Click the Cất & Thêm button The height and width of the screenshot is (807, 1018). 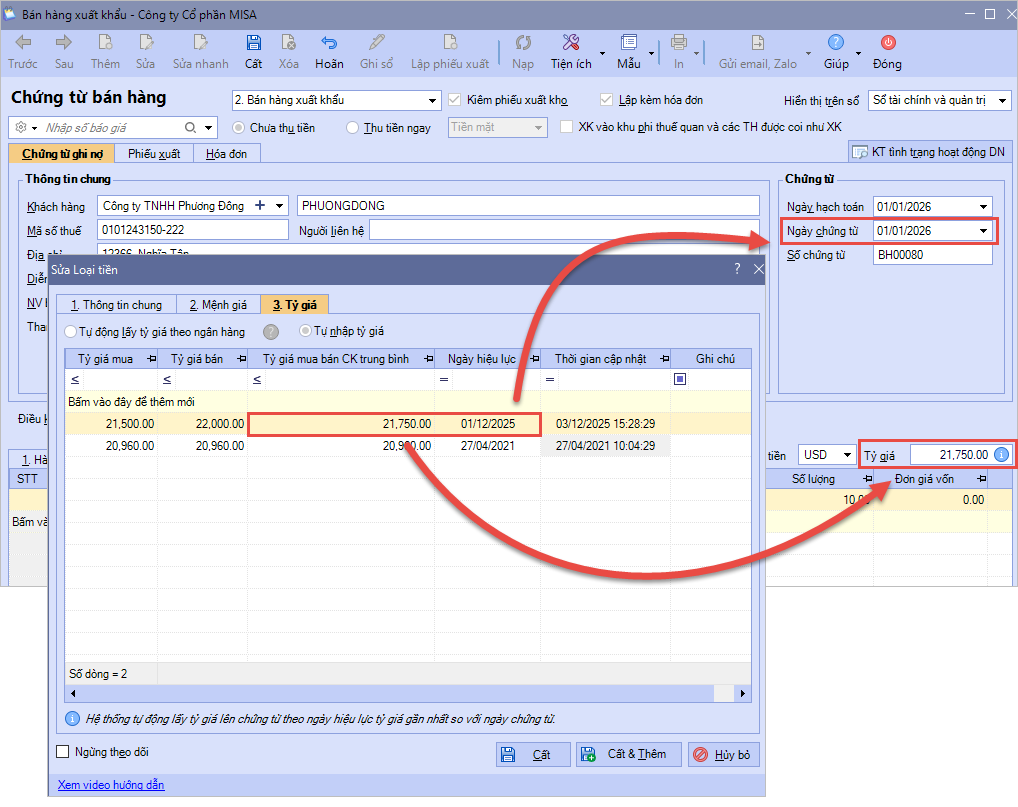(629, 754)
